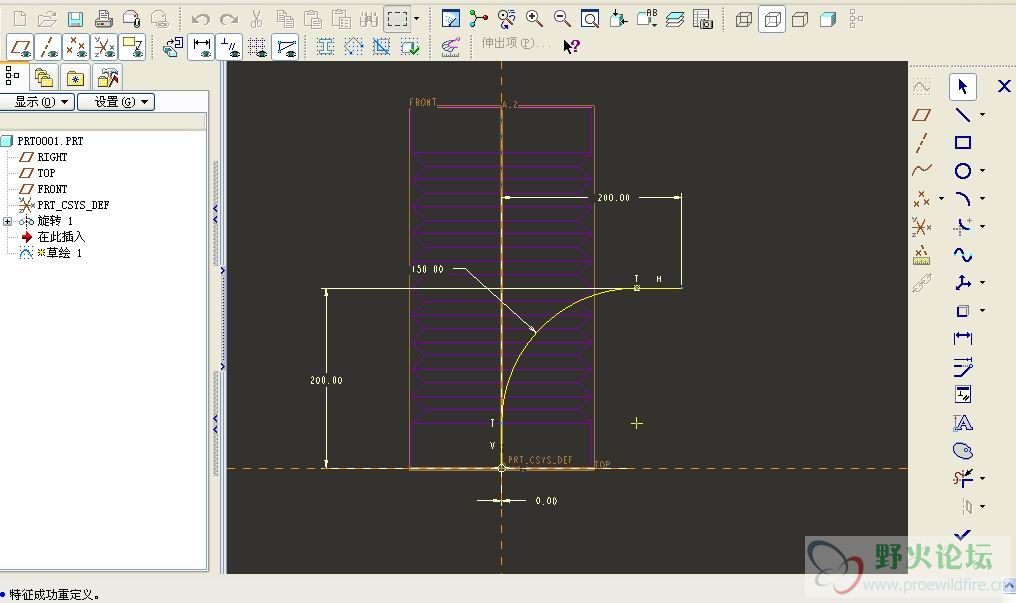Open the selection box dropdown arrow
The width and height of the screenshot is (1016, 603).
[x=417, y=19]
